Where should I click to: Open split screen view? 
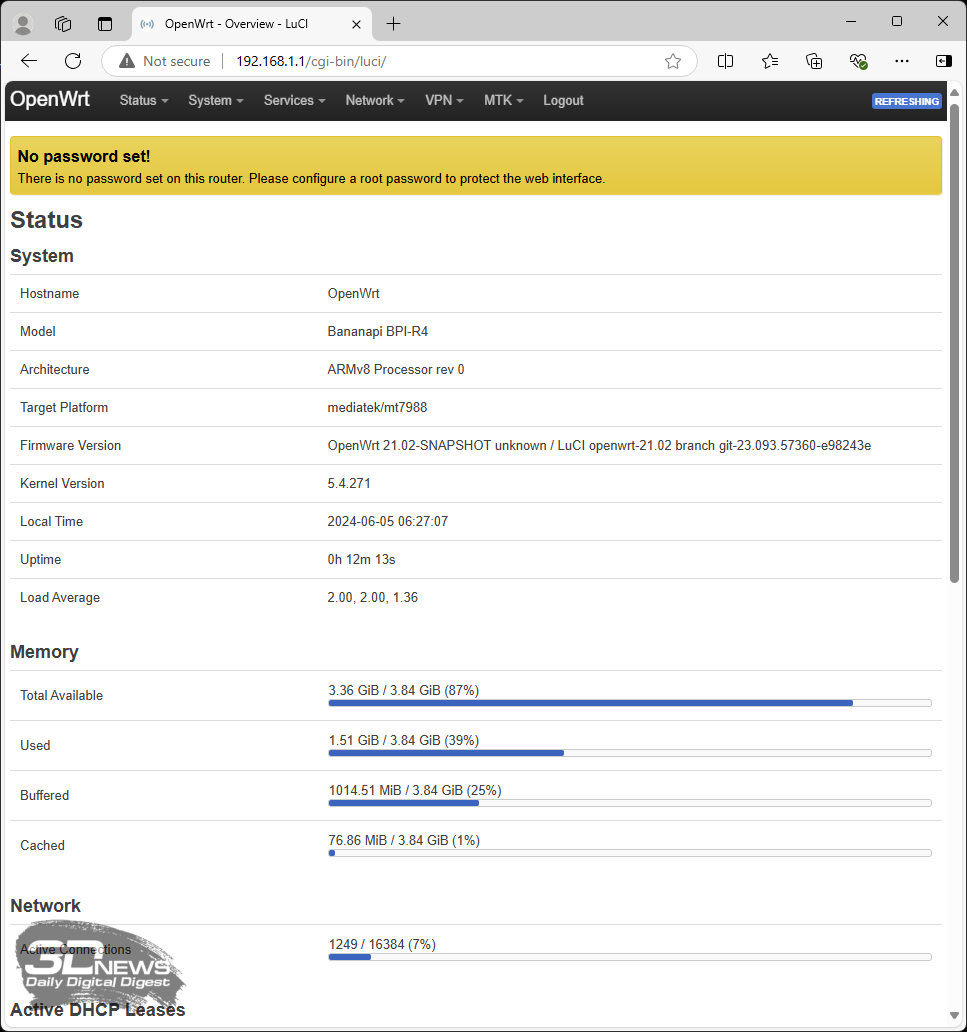[725, 61]
